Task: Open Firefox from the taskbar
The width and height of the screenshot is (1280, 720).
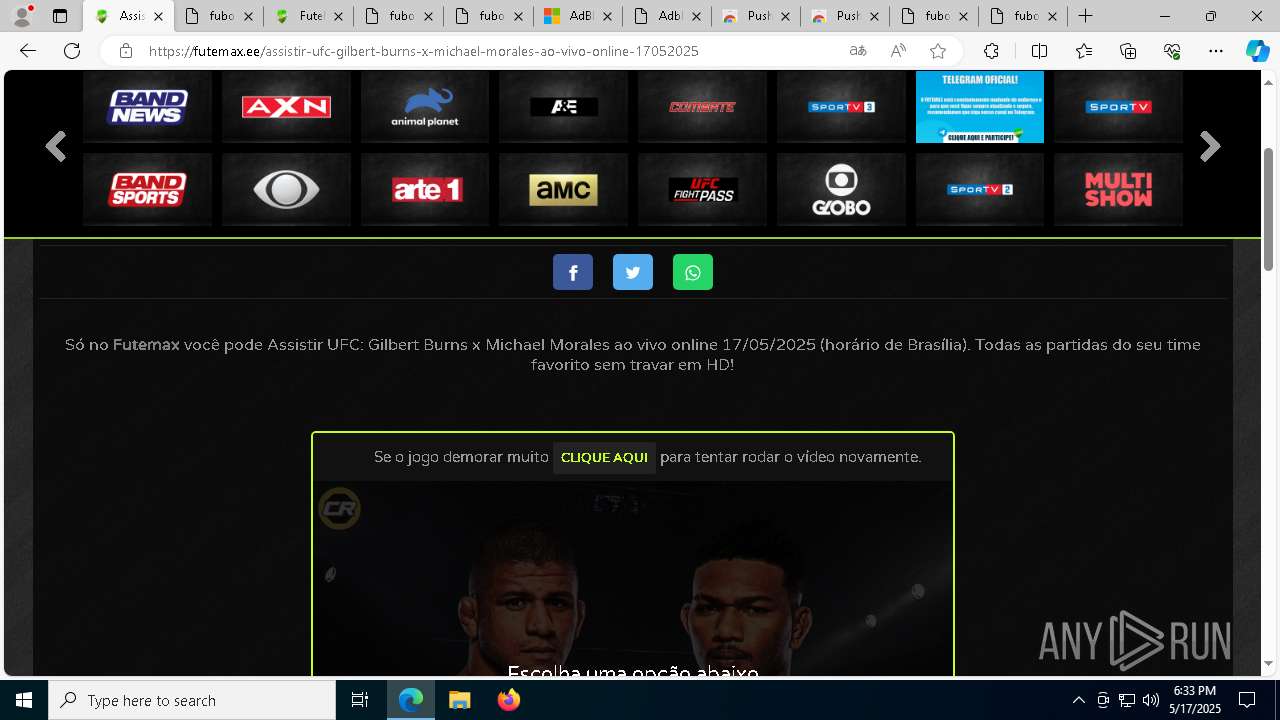Action: 509,700
